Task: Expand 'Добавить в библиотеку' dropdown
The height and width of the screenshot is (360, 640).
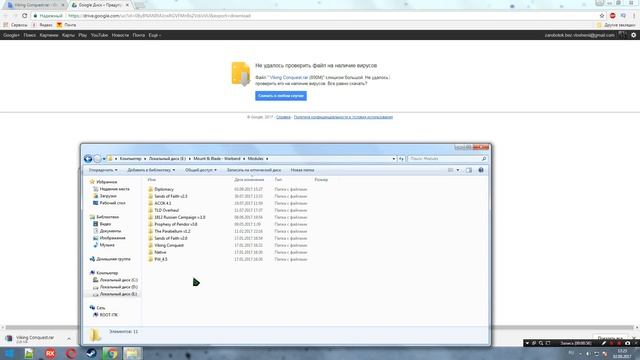Action: (151, 170)
